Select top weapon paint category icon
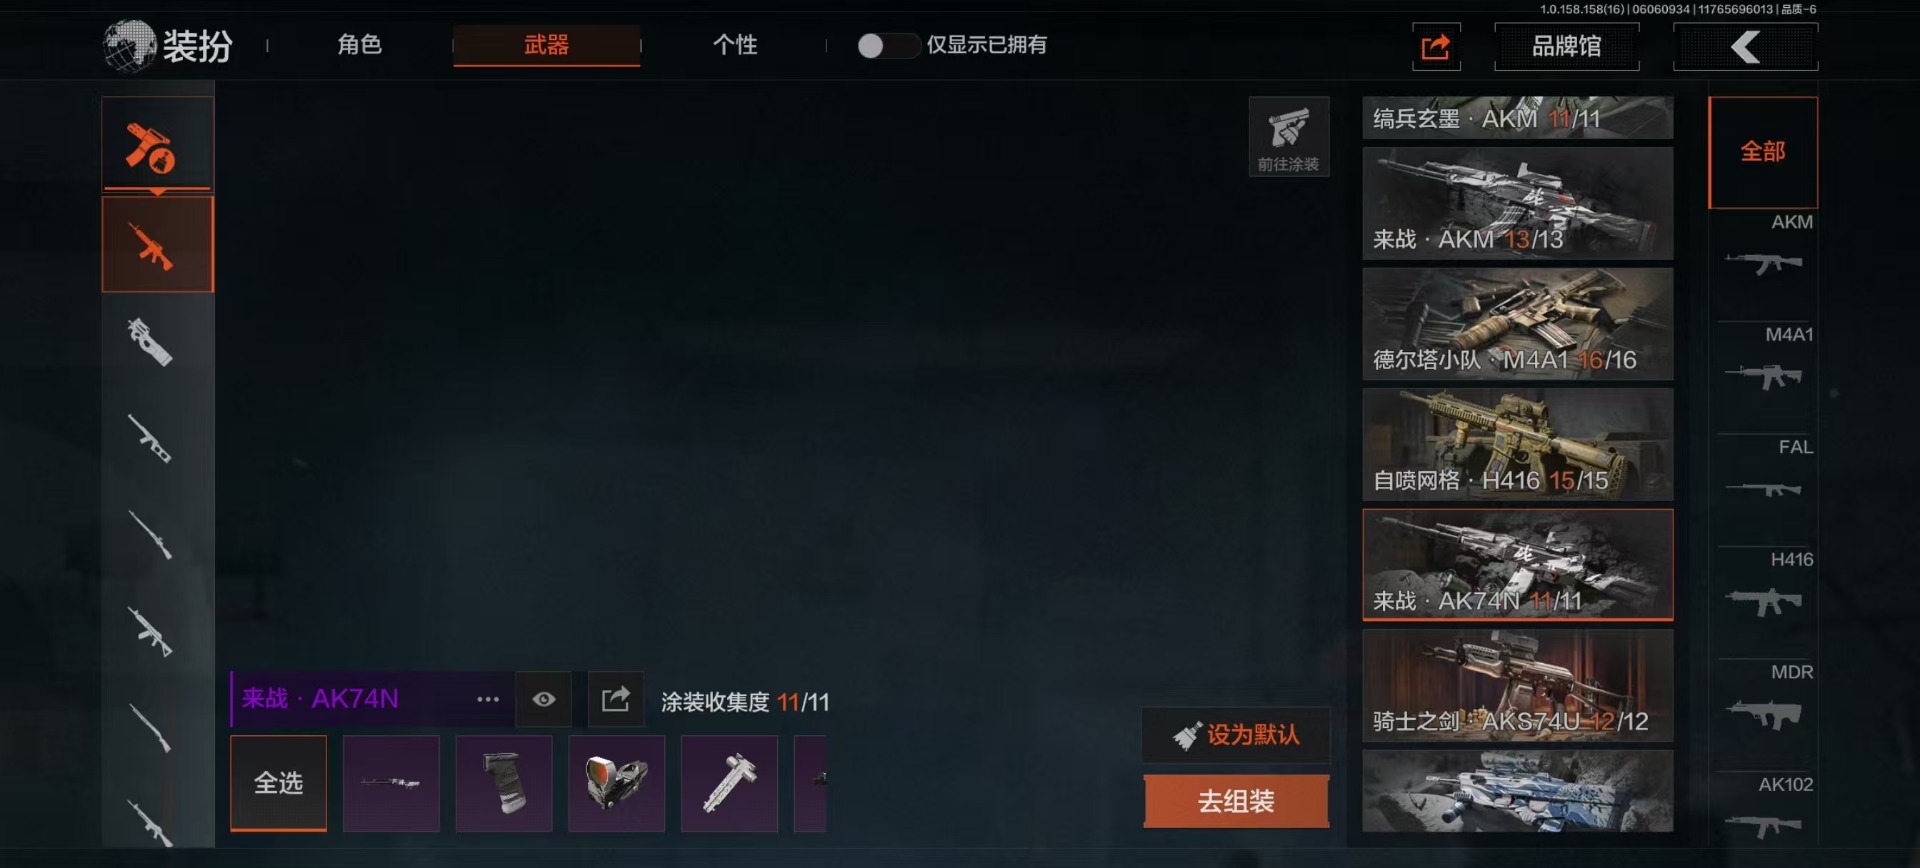This screenshot has width=1920, height=868. [x=157, y=145]
